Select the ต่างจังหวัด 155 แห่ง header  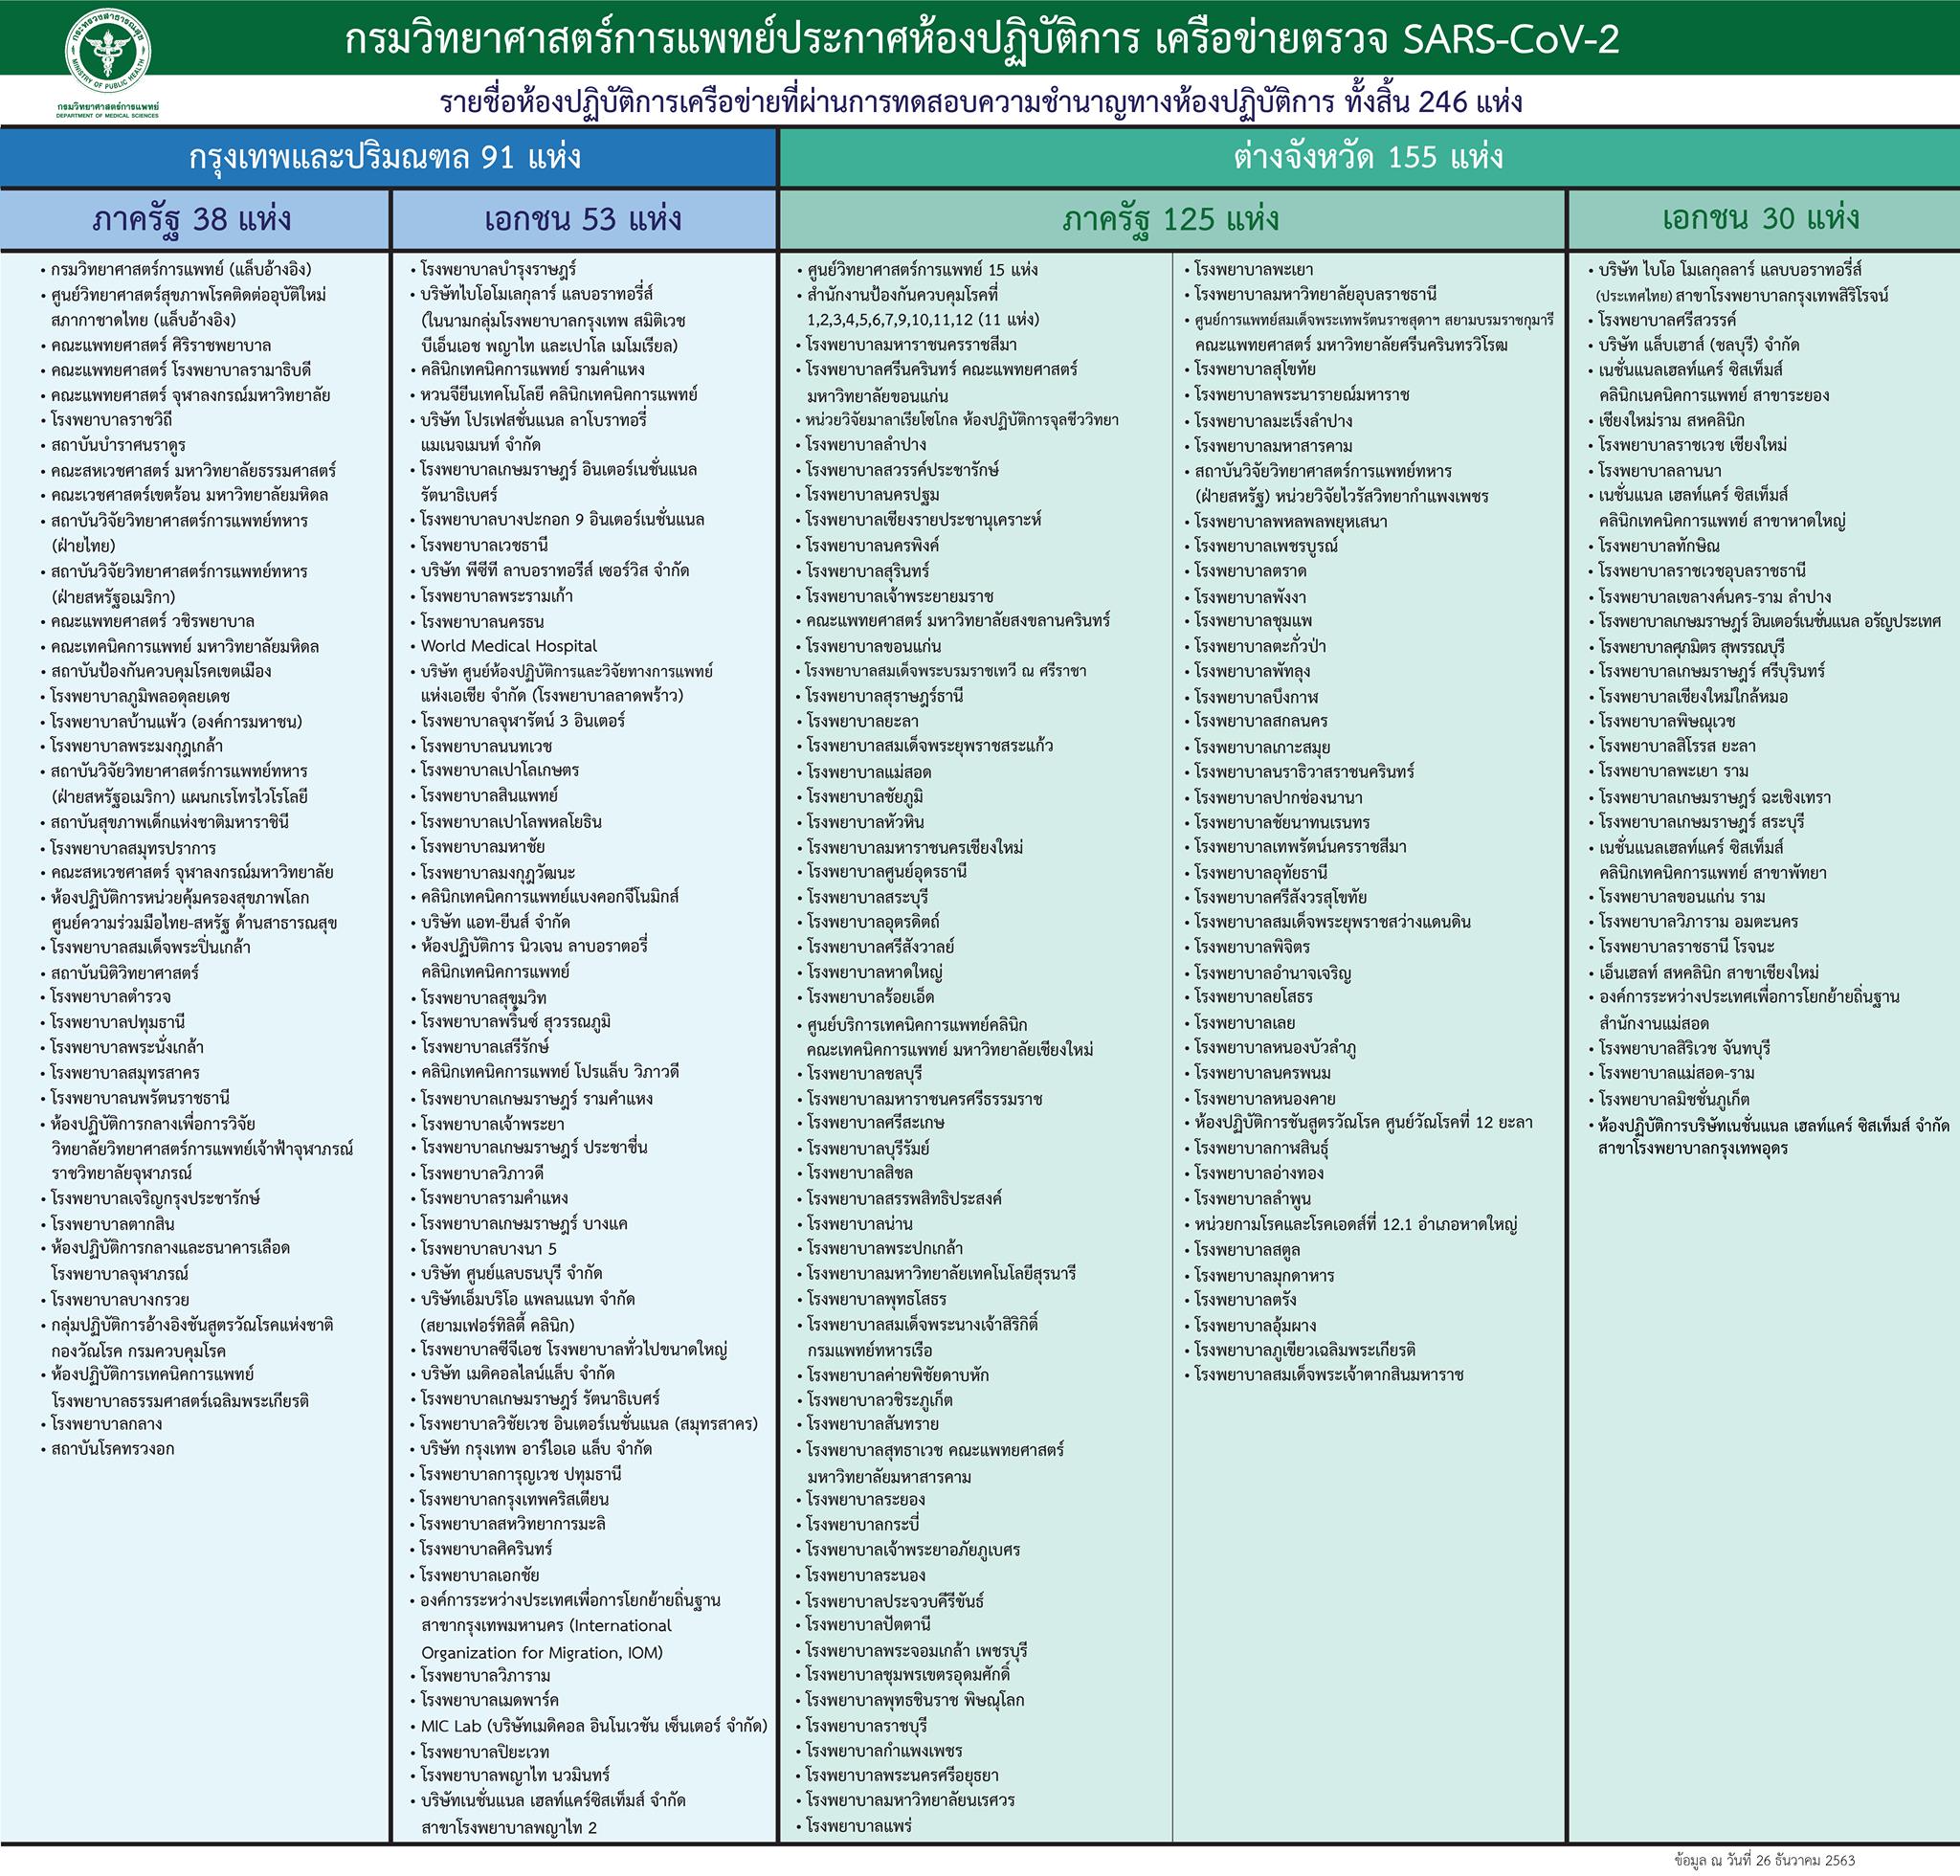1369,157
